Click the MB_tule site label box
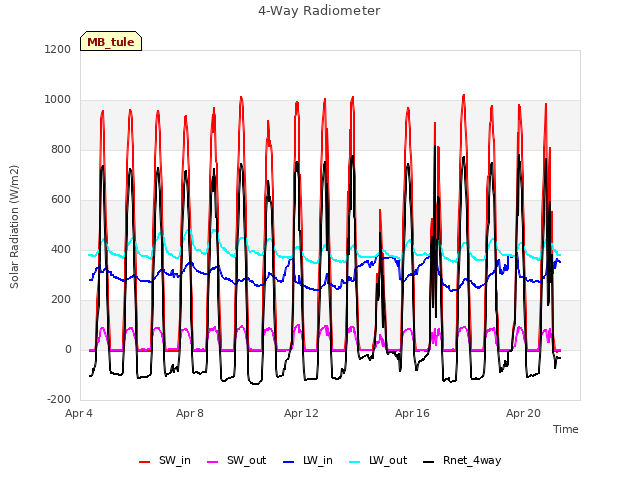 point(111,41)
